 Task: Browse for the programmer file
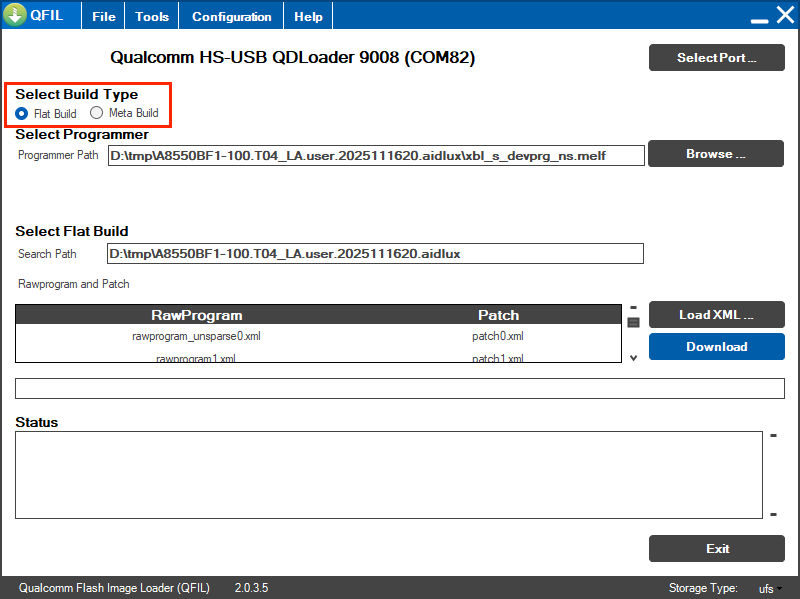click(716, 154)
